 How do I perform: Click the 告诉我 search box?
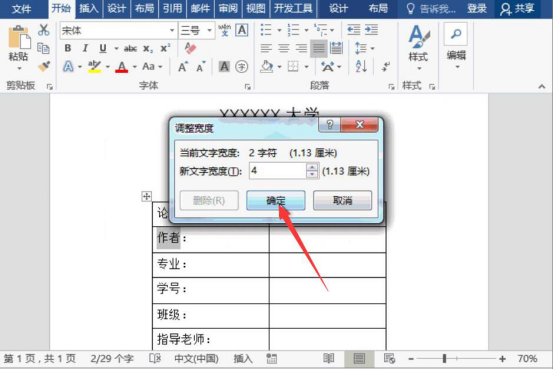click(x=431, y=9)
